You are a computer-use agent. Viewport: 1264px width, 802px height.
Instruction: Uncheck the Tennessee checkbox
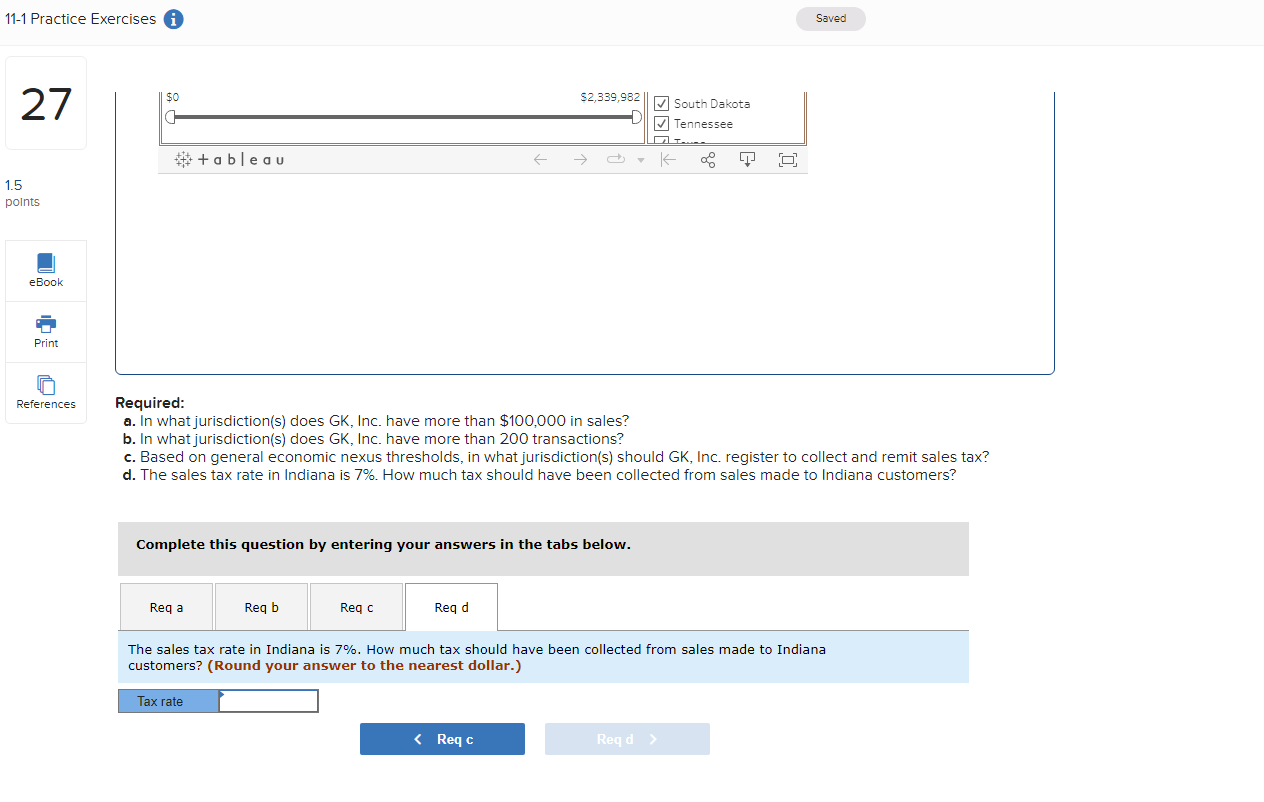pos(661,124)
